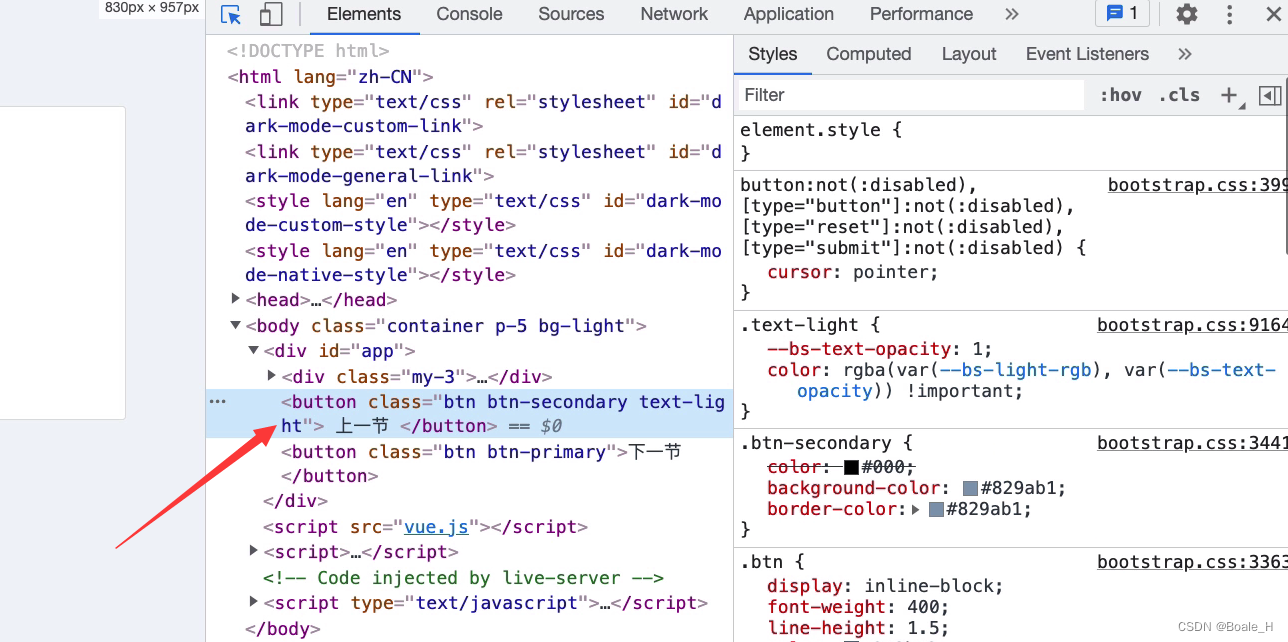Activate the inspect element picker icon
This screenshot has height=642, width=1288.
pyautogui.click(x=231, y=14)
